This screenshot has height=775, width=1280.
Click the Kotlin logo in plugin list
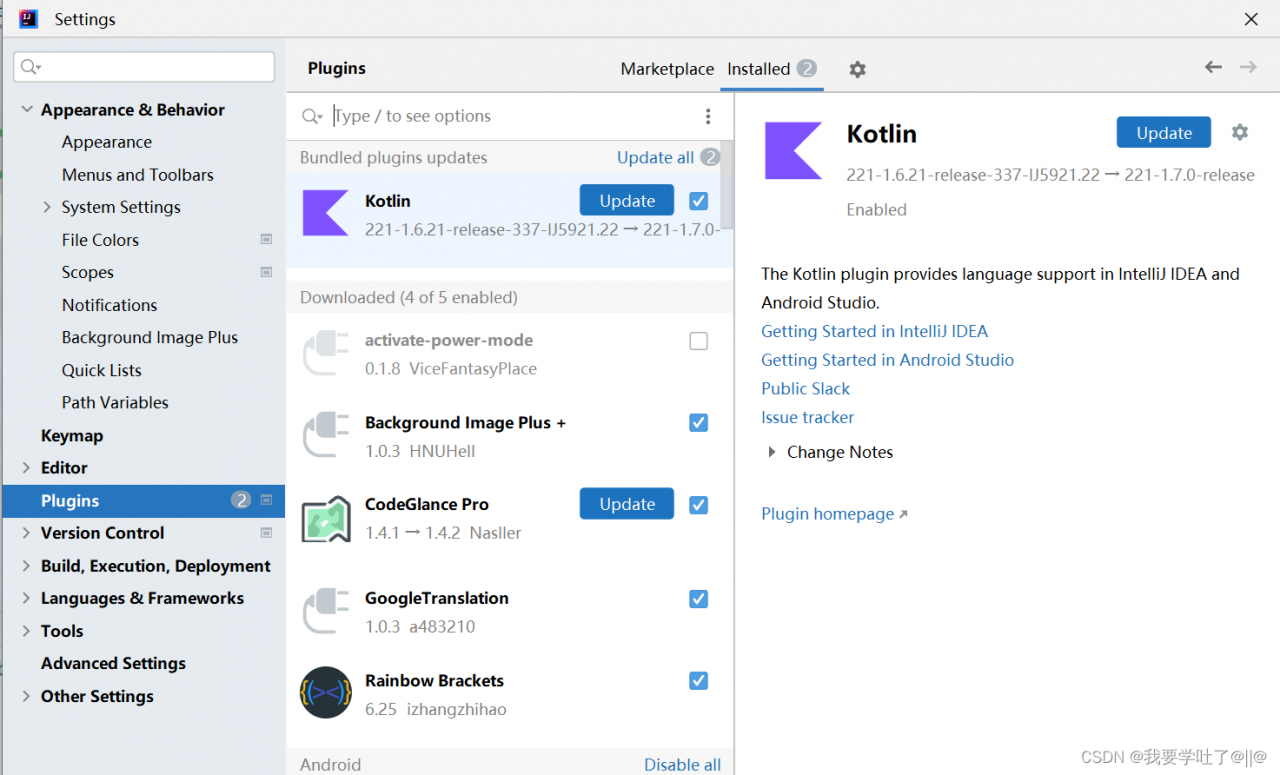pyautogui.click(x=325, y=213)
